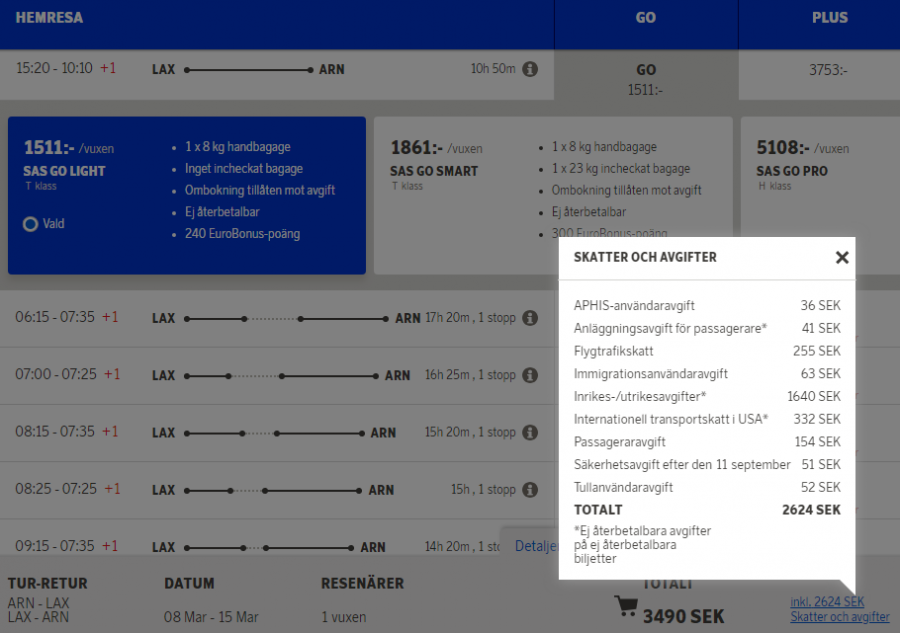
Task: Open the PLUS tab
Action: (x=829, y=17)
